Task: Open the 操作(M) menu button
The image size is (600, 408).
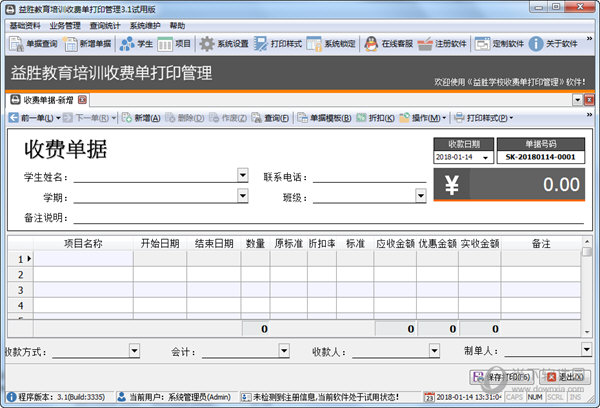Action: 423,118
